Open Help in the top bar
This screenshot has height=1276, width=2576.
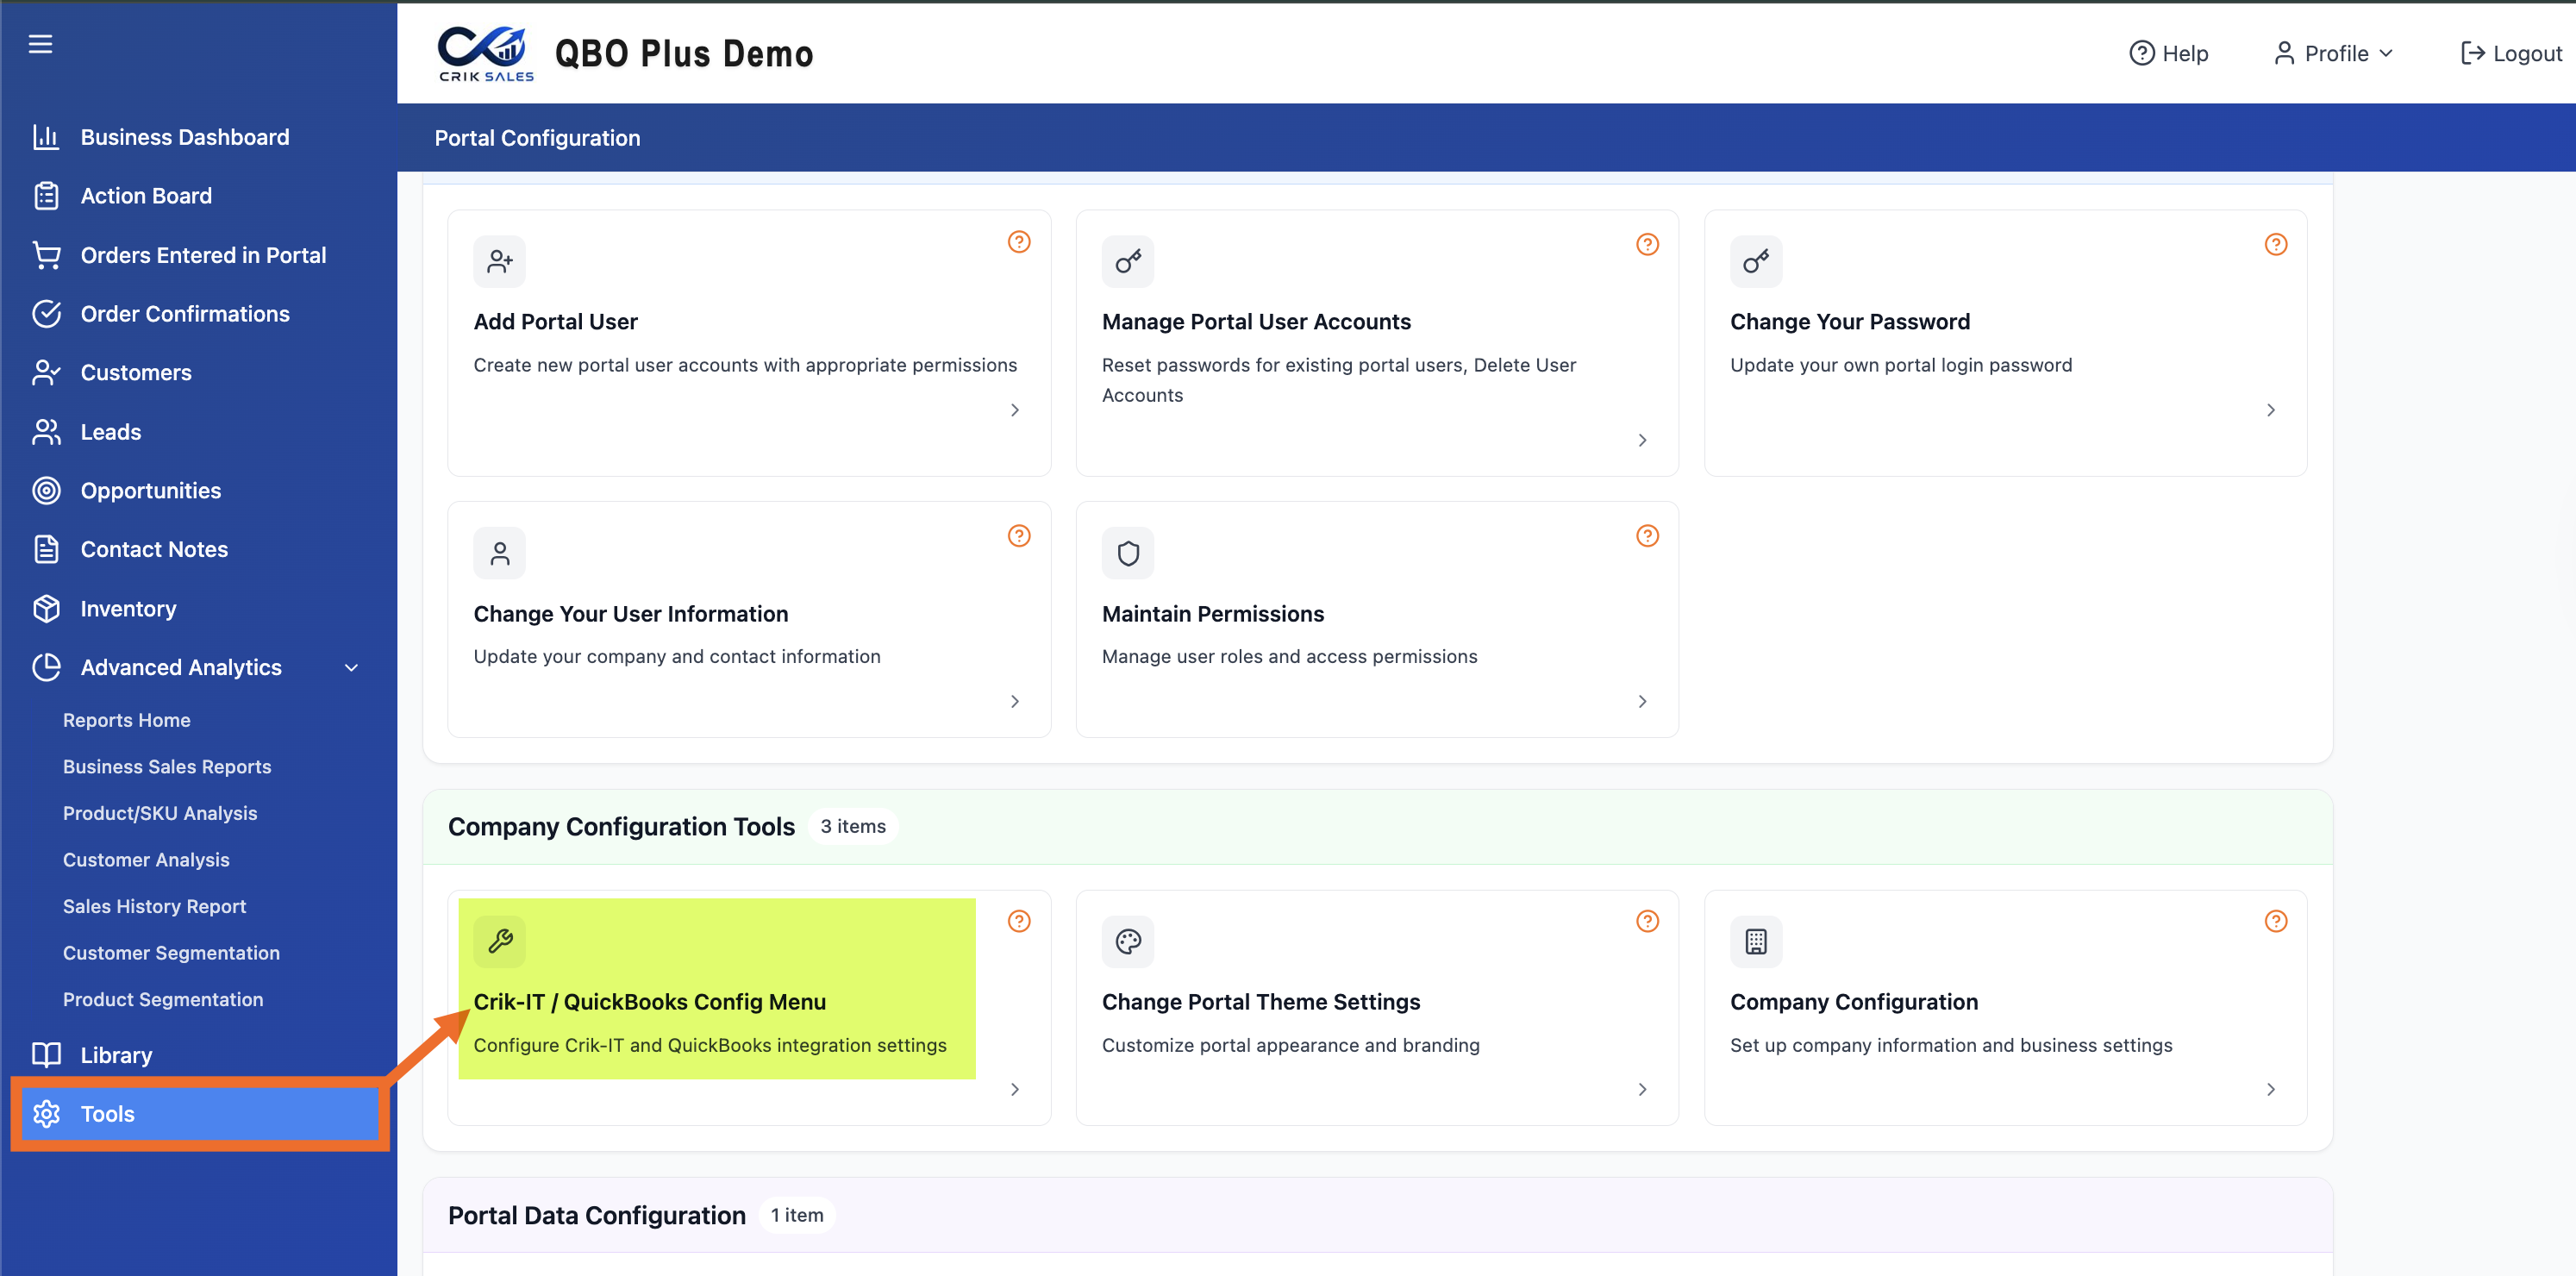tap(2168, 53)
